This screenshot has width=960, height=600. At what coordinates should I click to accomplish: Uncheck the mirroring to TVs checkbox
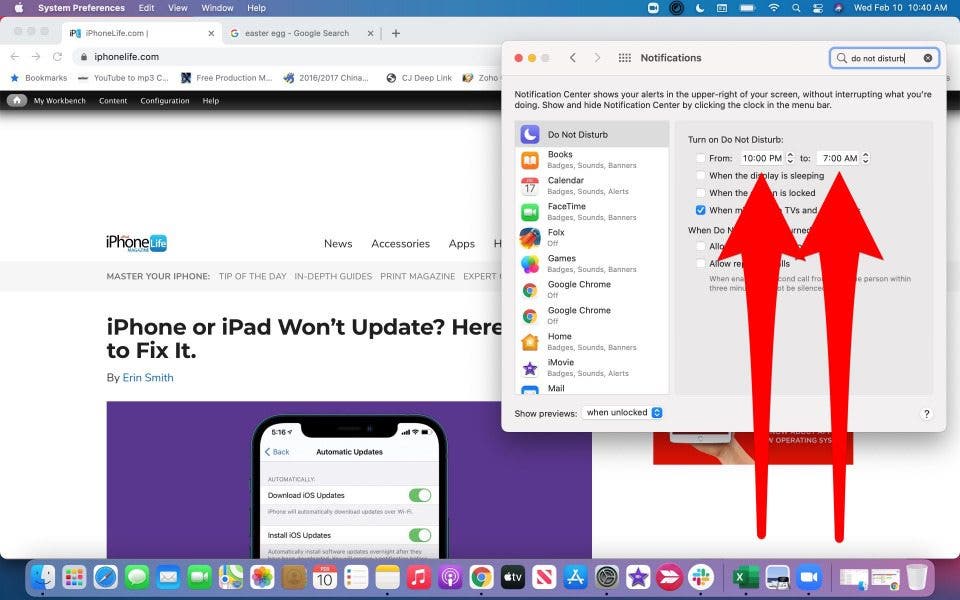coord(700,211)
